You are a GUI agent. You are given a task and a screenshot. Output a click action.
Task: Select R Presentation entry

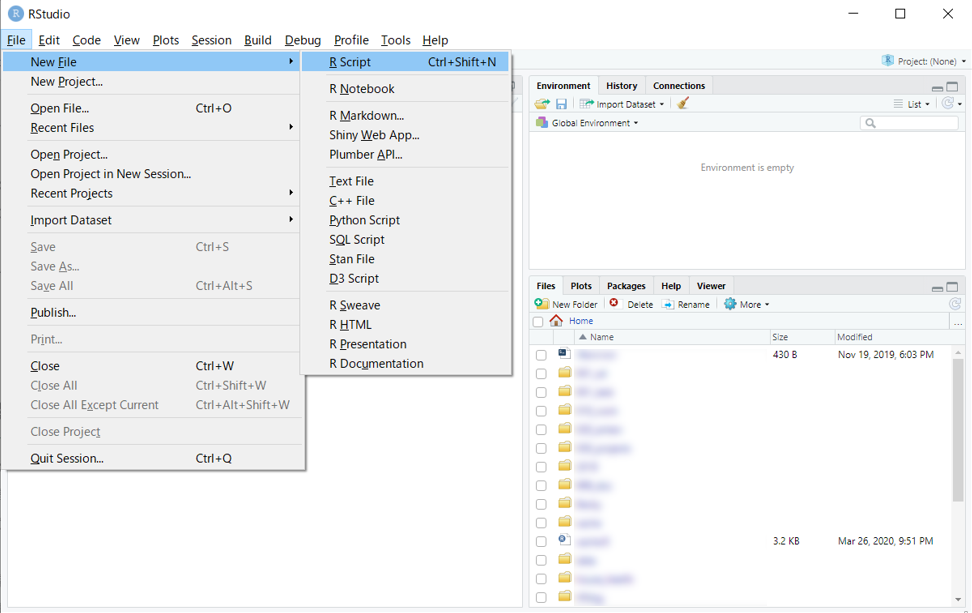tap(405, 344)
